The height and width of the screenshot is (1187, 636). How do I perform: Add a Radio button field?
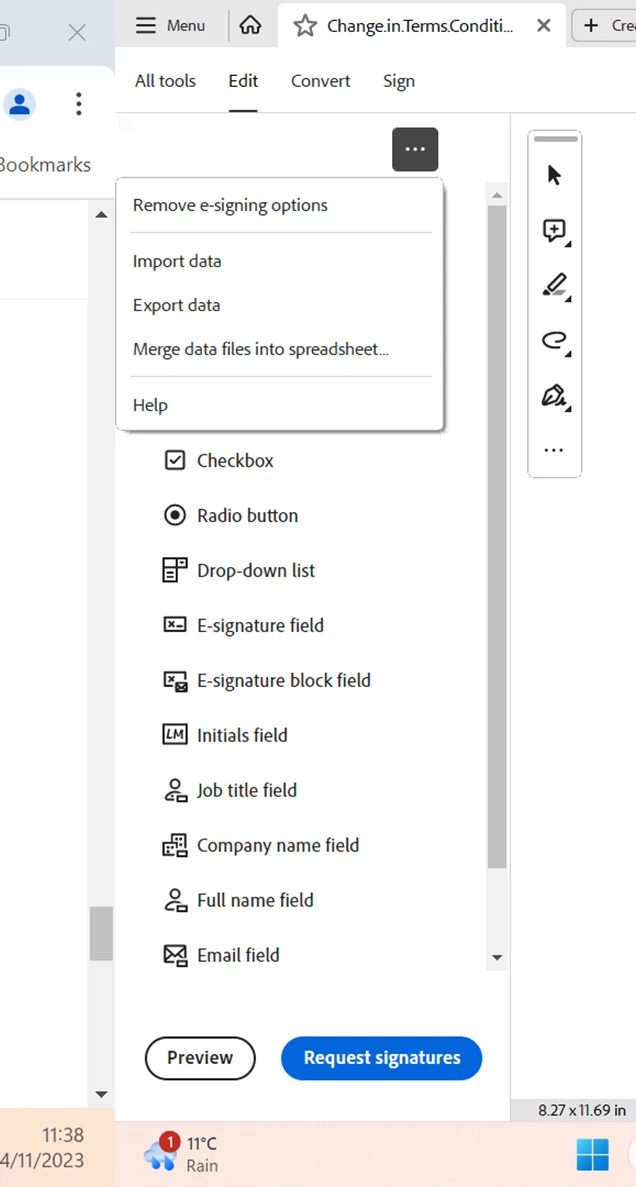click(231, 516)
